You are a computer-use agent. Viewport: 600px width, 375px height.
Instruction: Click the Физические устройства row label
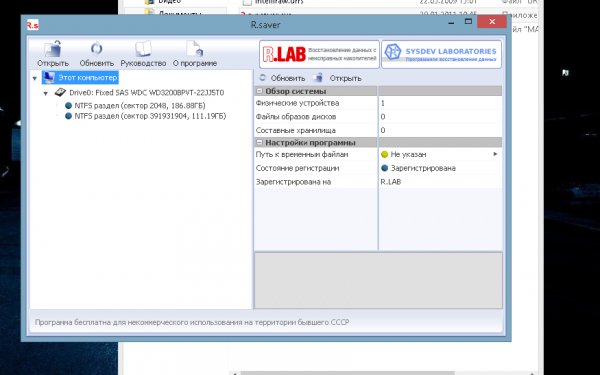pyautogui.click(x=297, y=103)
